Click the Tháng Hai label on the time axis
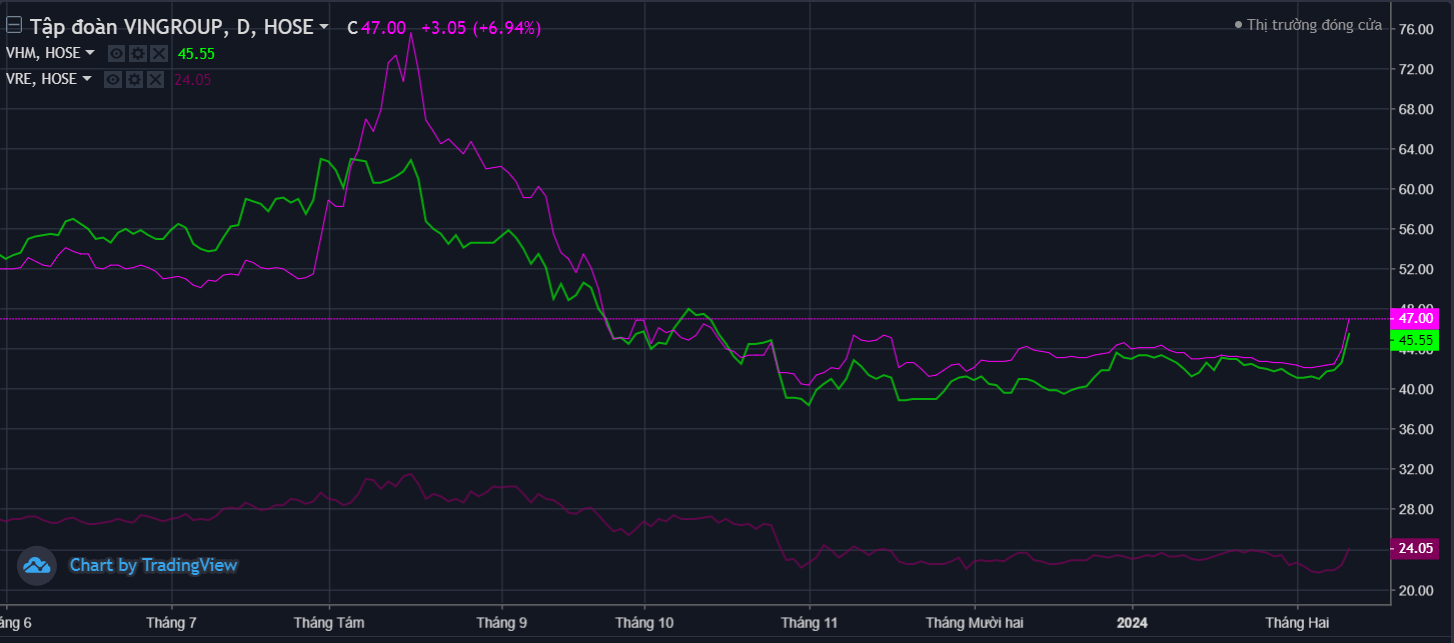This screenshot has height=643, width=1454. (x=1296, y=622)
